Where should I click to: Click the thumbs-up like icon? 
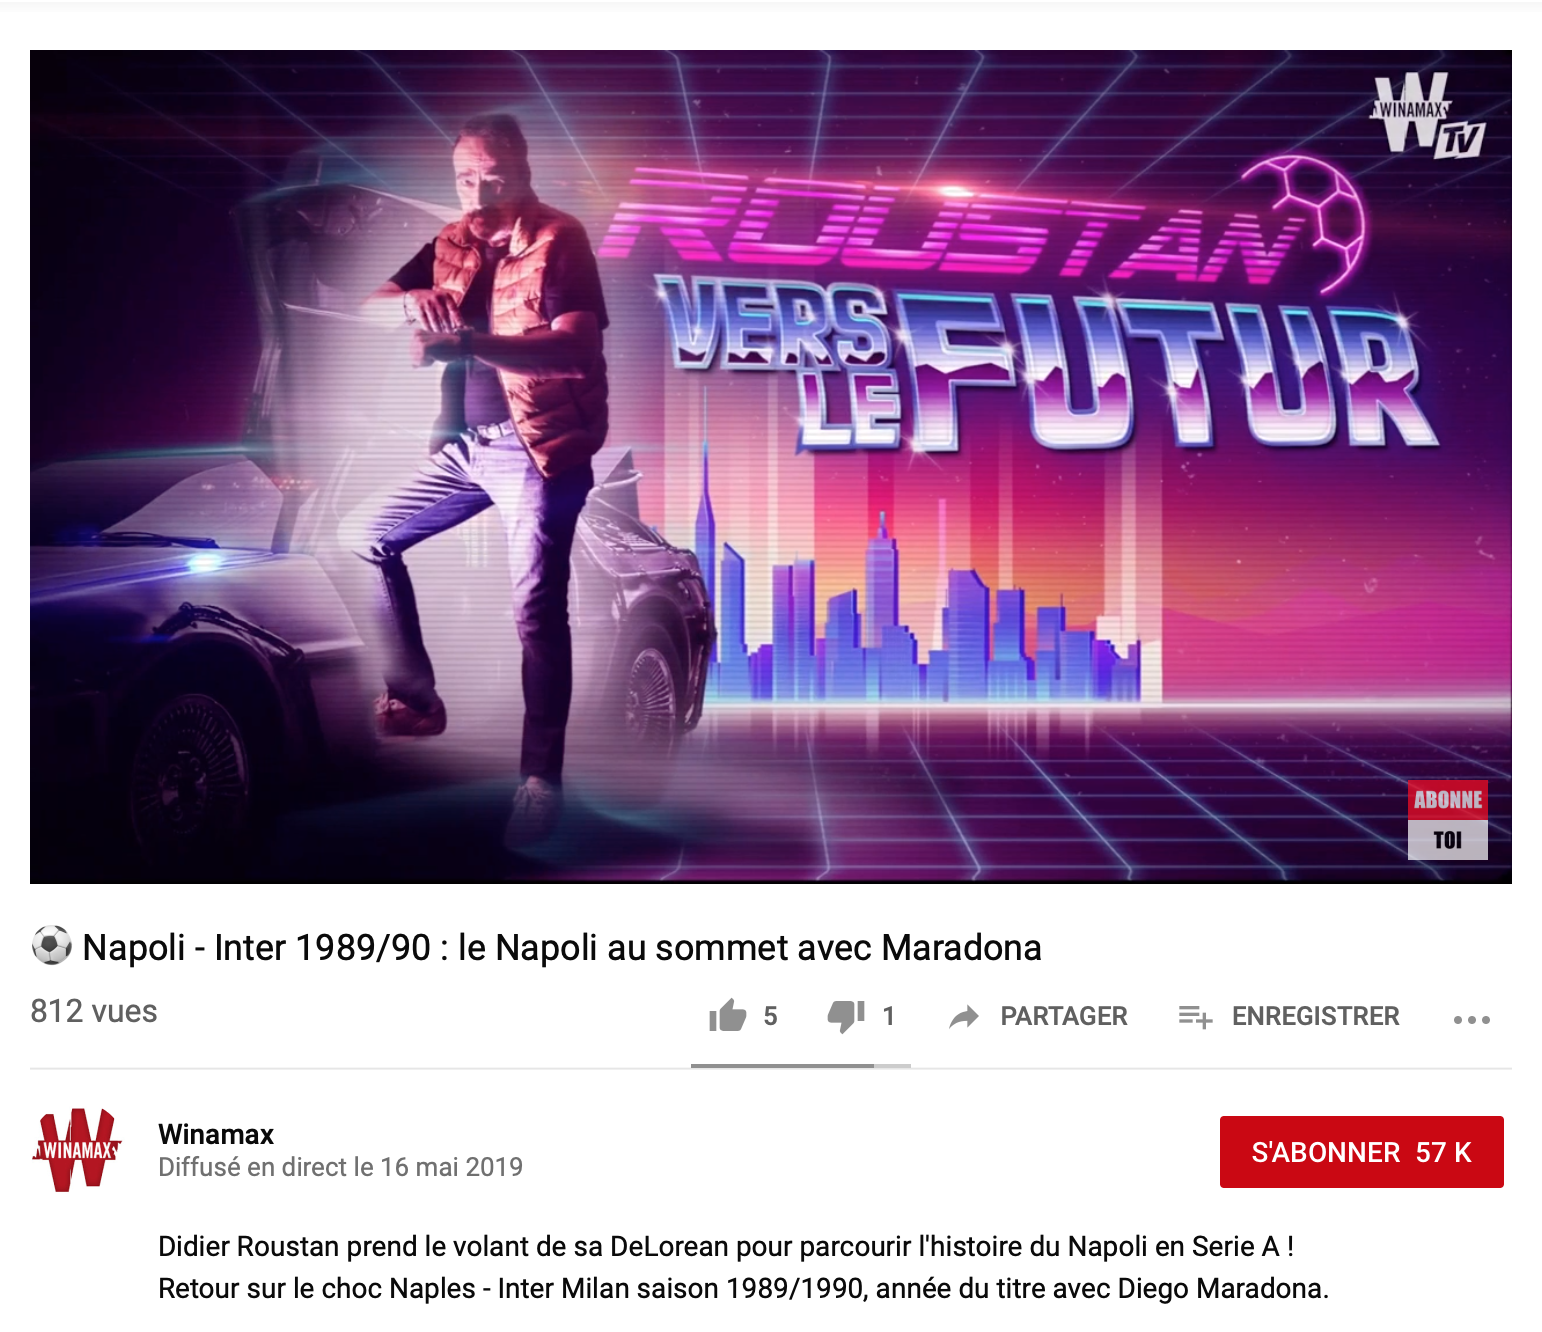coord(727,1016)
